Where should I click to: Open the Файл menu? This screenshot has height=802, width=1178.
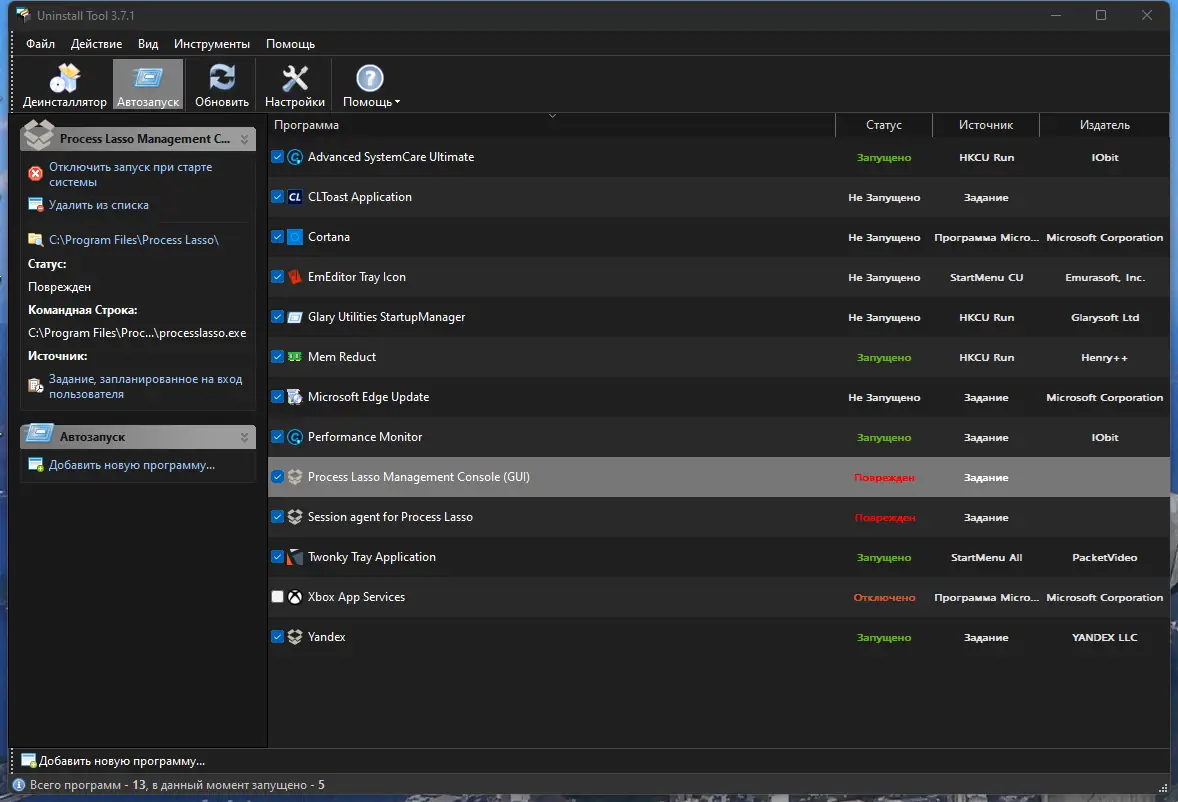pyautogui.click(x=41, y=44)
